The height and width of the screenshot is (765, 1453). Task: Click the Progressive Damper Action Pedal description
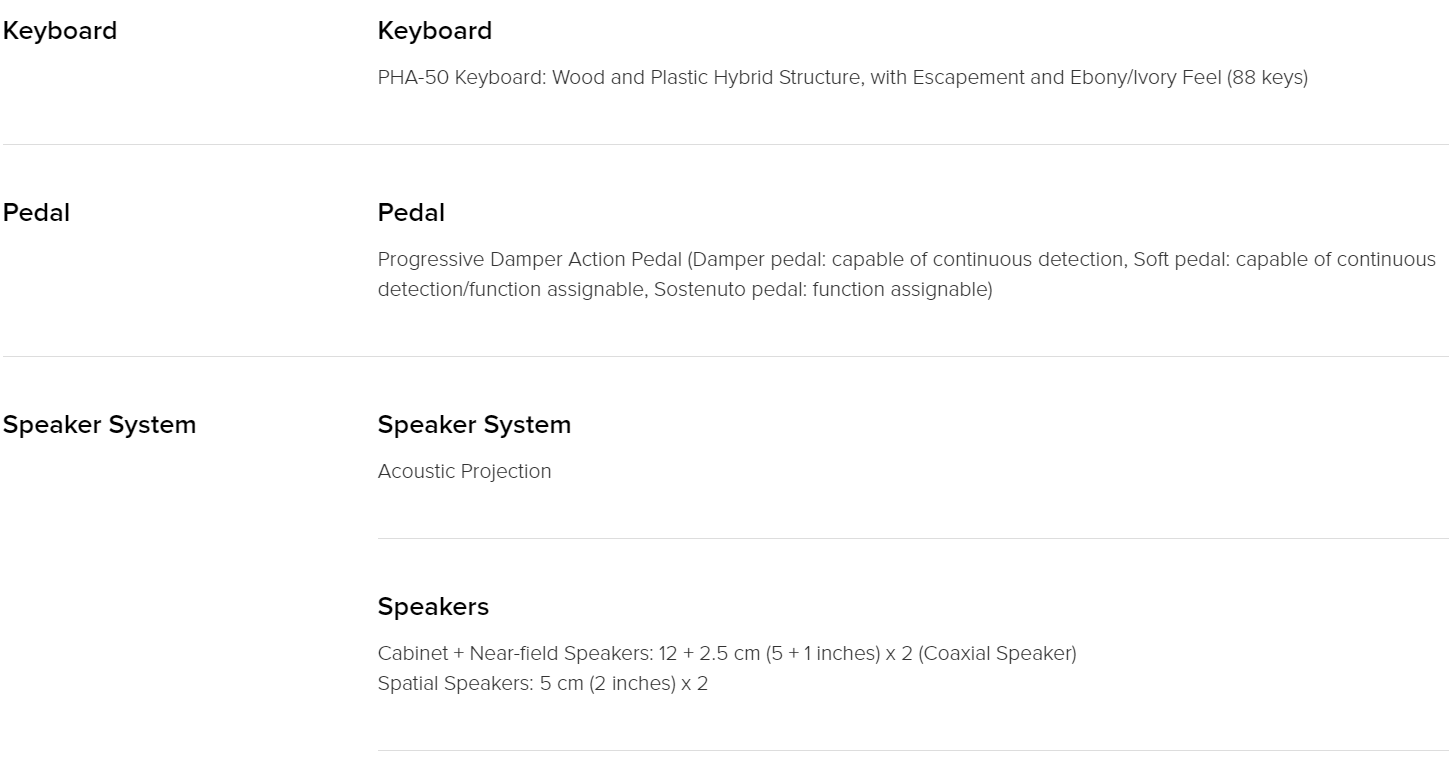[x=907, y=274]
